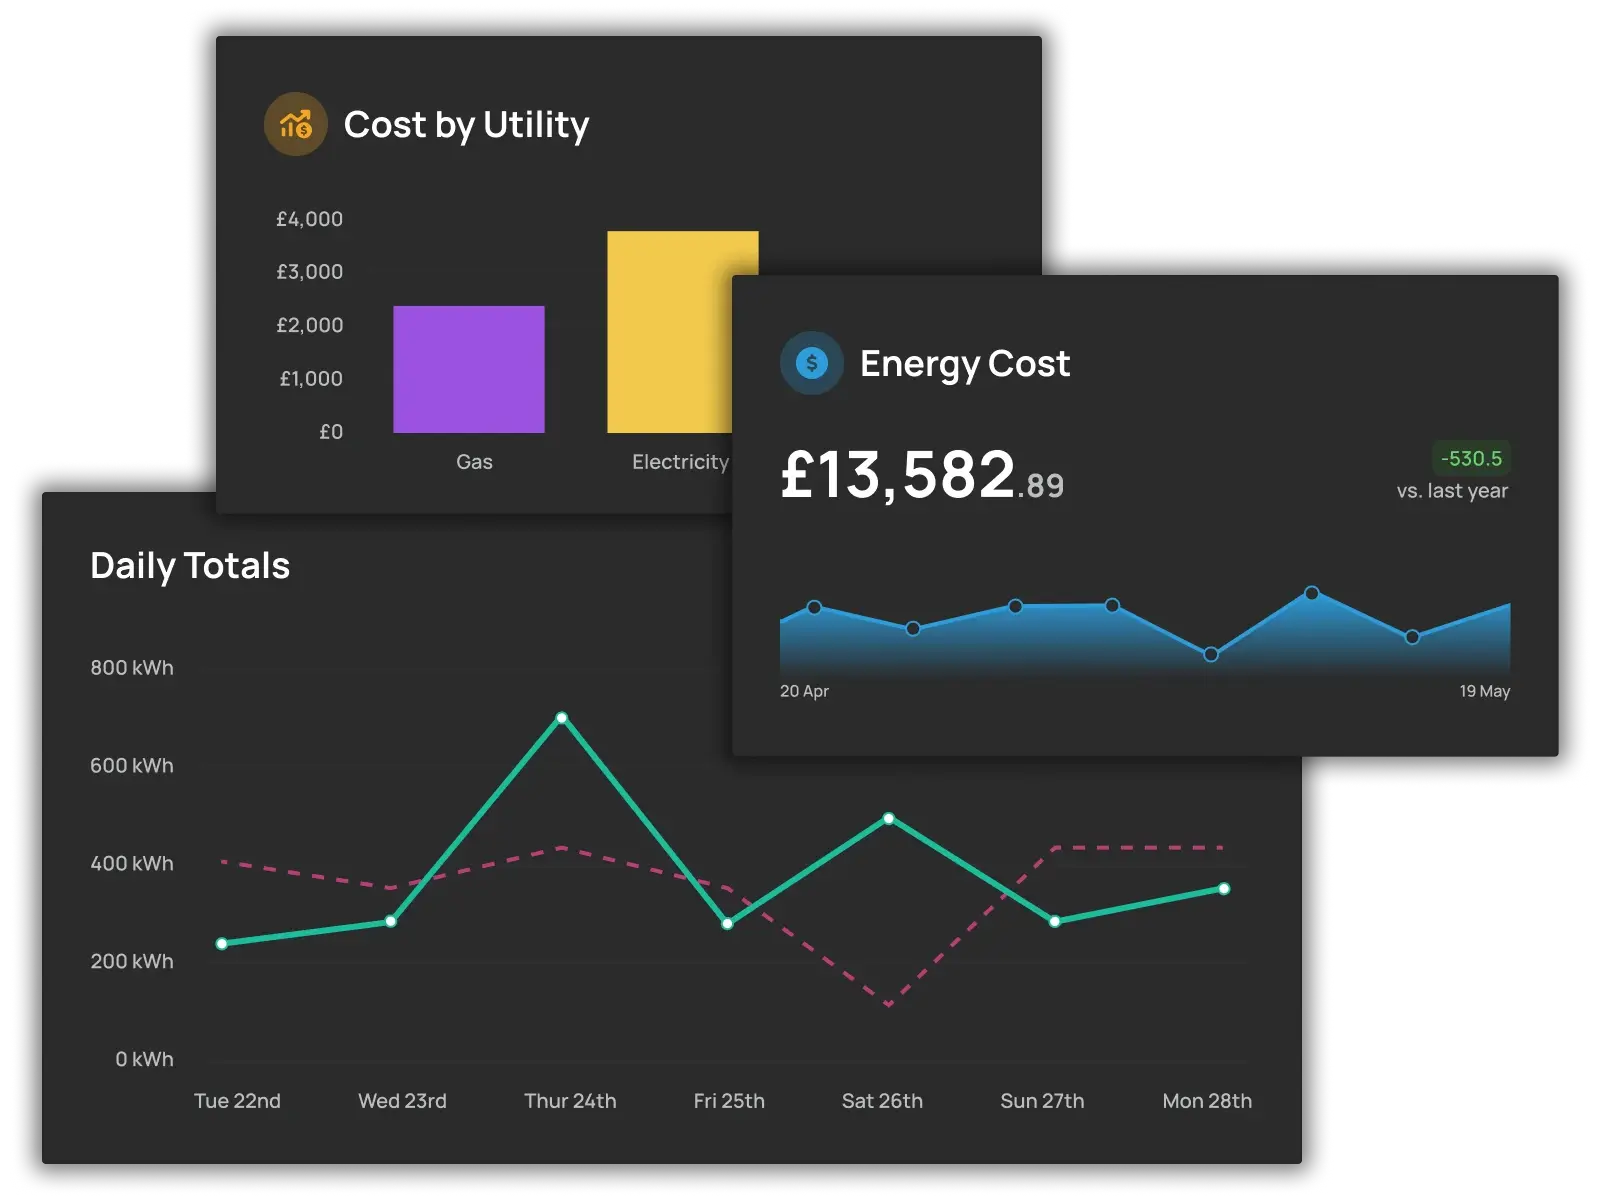1600x1200 pixels.
Task: Click the 400 kWh axis label
Action: [x=132, y=864]
